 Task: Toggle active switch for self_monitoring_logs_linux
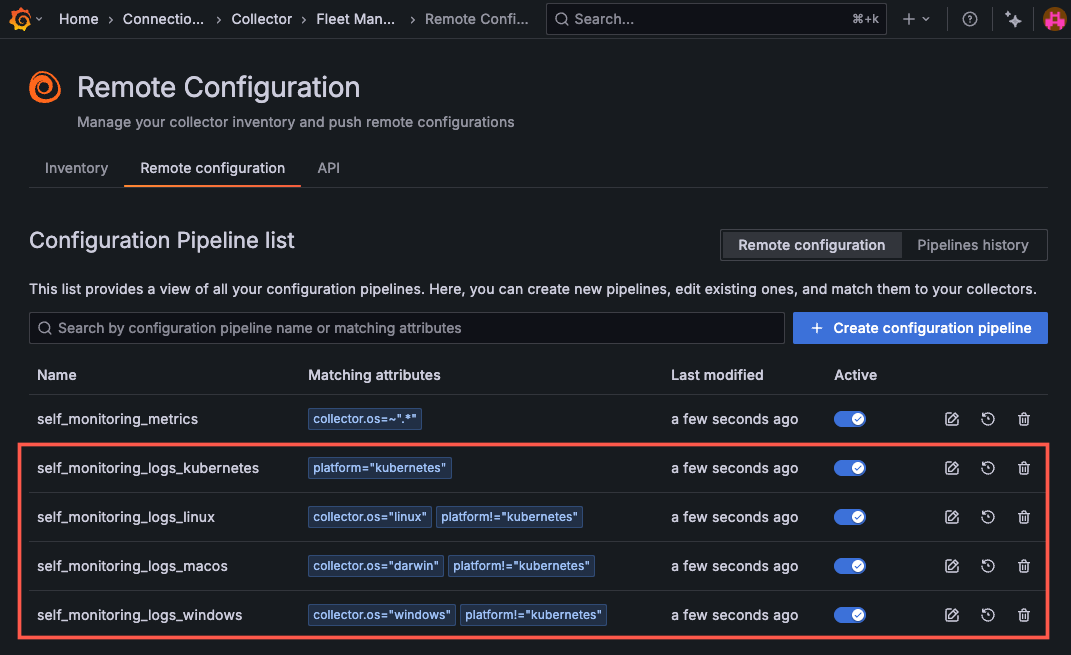850,517
